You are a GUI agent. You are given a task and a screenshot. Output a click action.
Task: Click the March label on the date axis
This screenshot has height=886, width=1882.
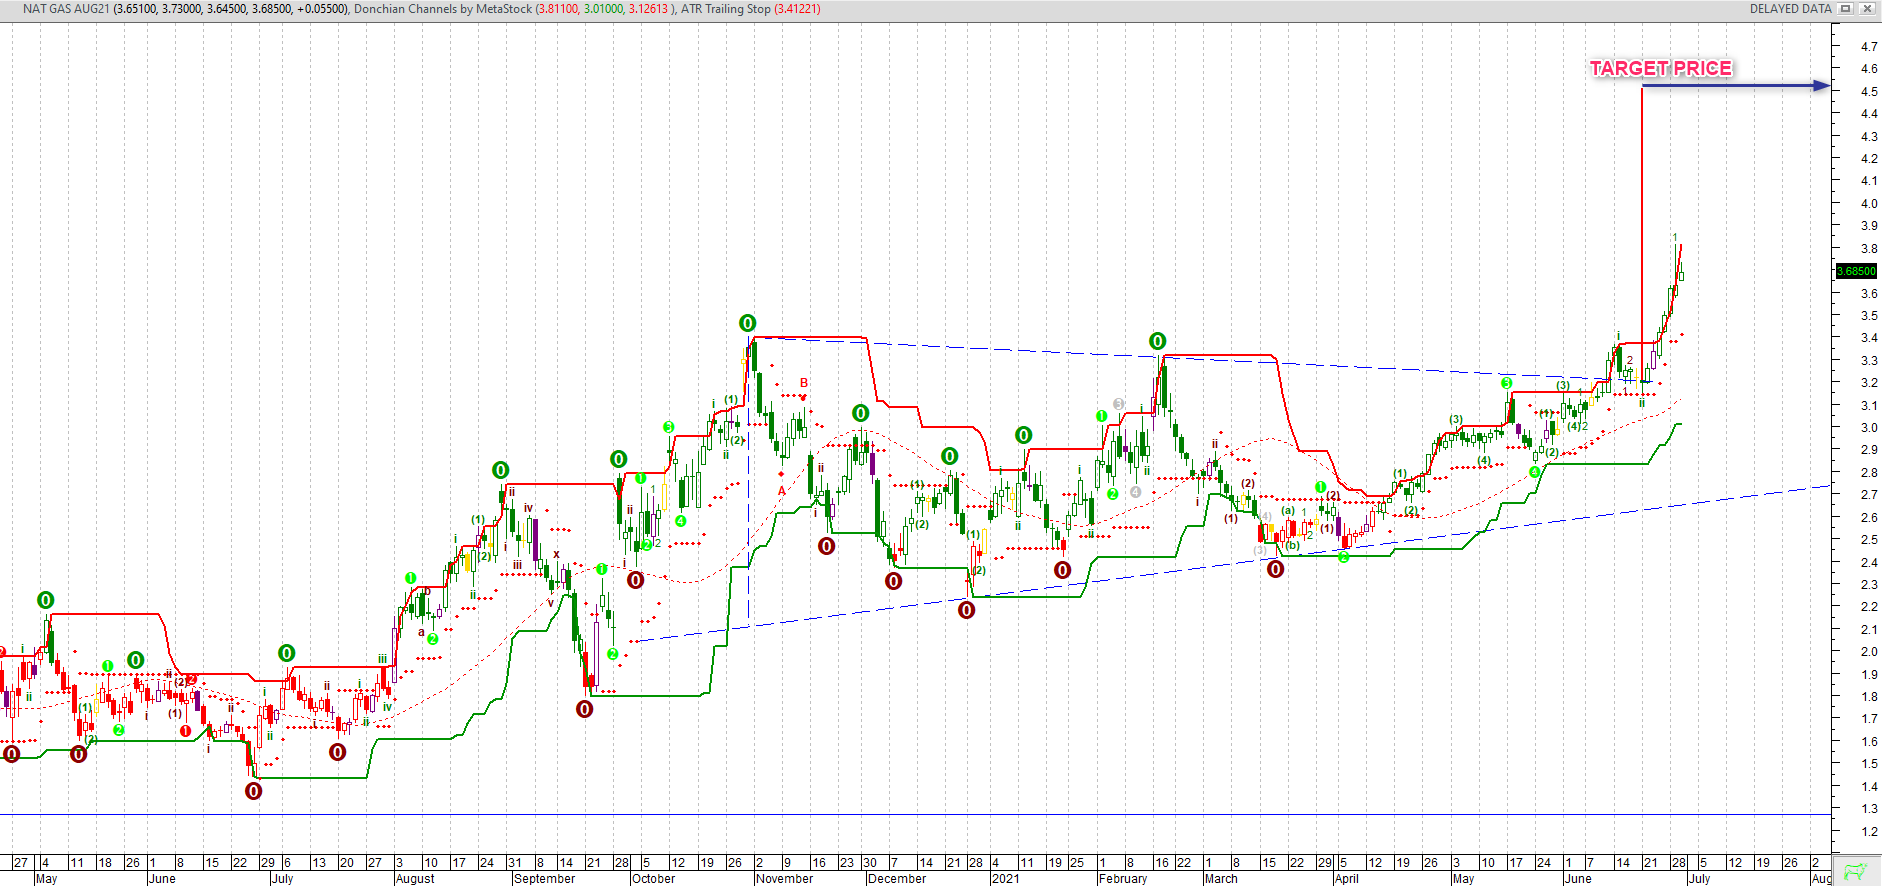point(1221,879)
